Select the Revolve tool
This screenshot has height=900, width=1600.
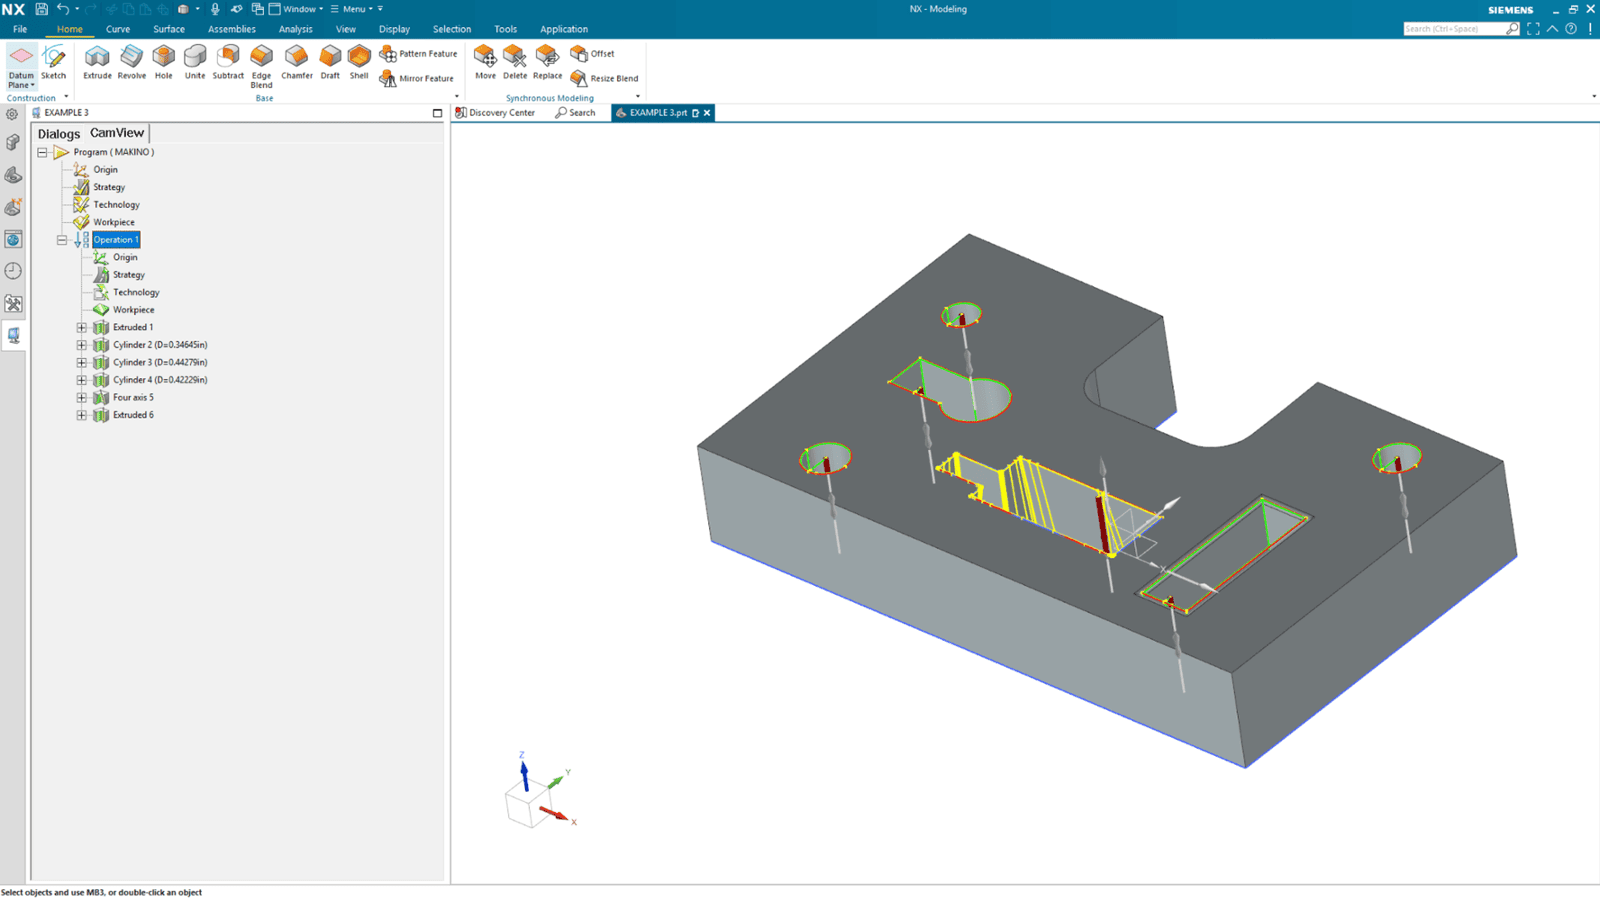coord(131,62)
